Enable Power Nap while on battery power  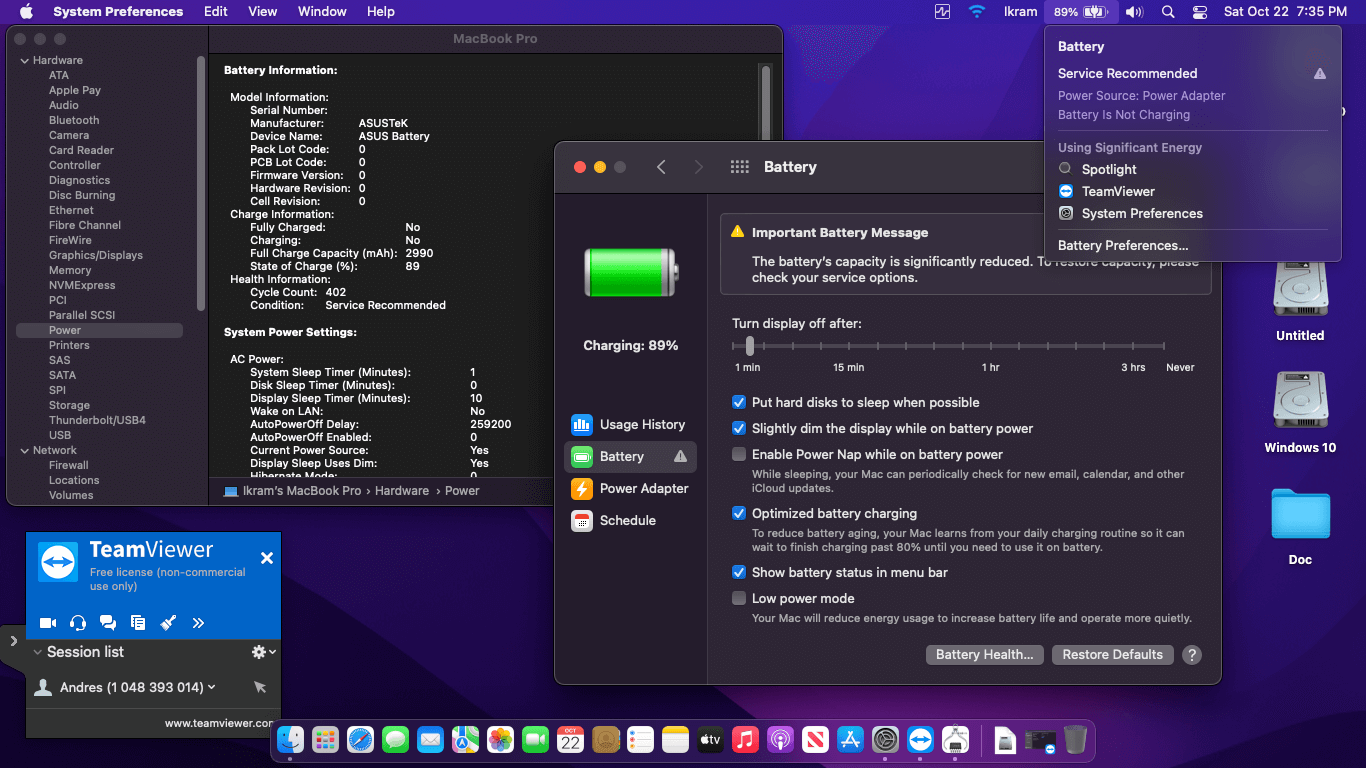(x=738, y=456)
